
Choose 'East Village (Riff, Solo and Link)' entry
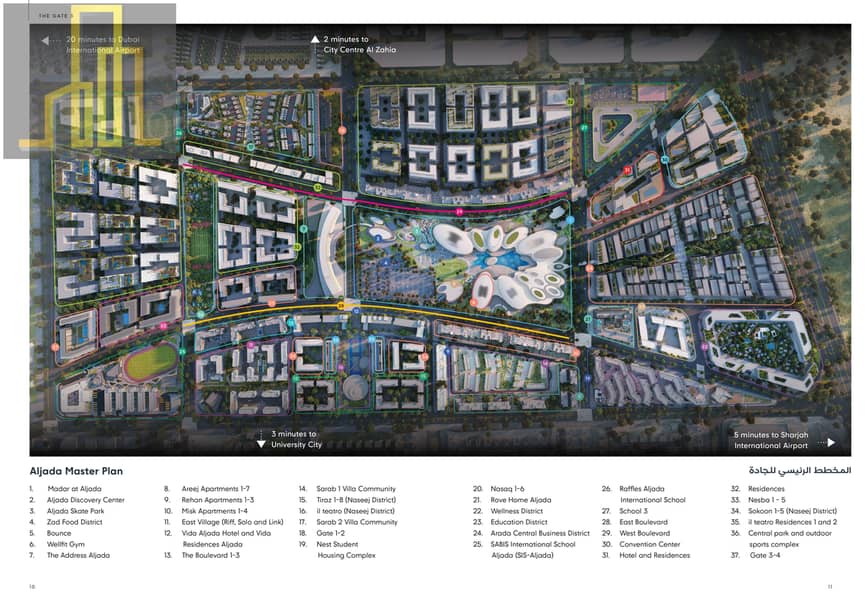point(232,522)
